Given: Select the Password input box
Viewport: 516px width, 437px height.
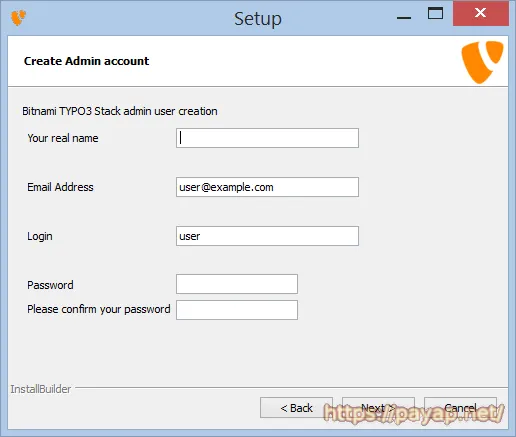Looking at the screenshot, I should click(x=237, y=284).
